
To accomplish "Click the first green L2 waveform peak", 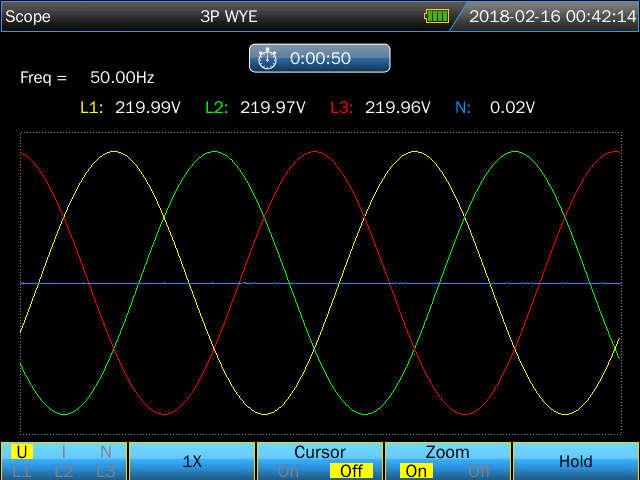I will pyautogui.click(x=214, y=152).
